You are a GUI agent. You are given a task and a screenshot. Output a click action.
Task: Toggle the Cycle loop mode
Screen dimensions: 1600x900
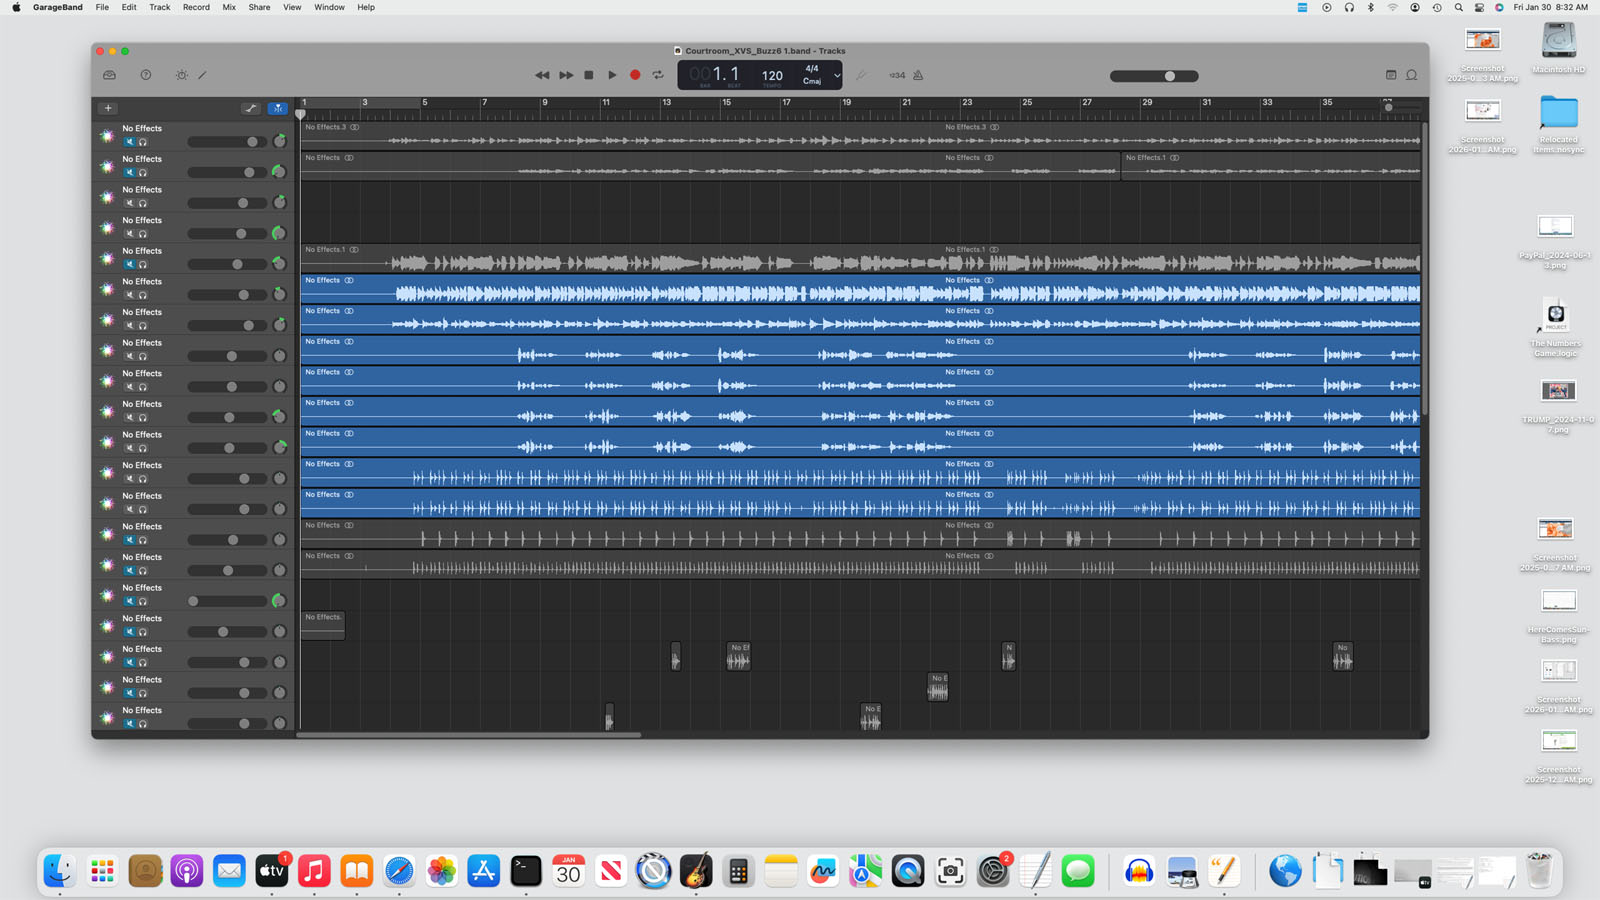(658, 75)
